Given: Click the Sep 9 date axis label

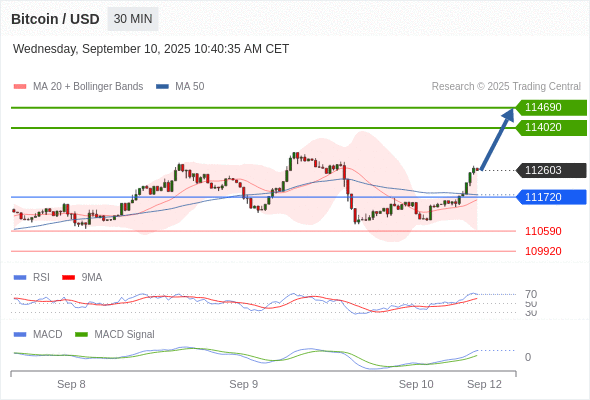Looking at the screenshot, I should coord(243,384).
